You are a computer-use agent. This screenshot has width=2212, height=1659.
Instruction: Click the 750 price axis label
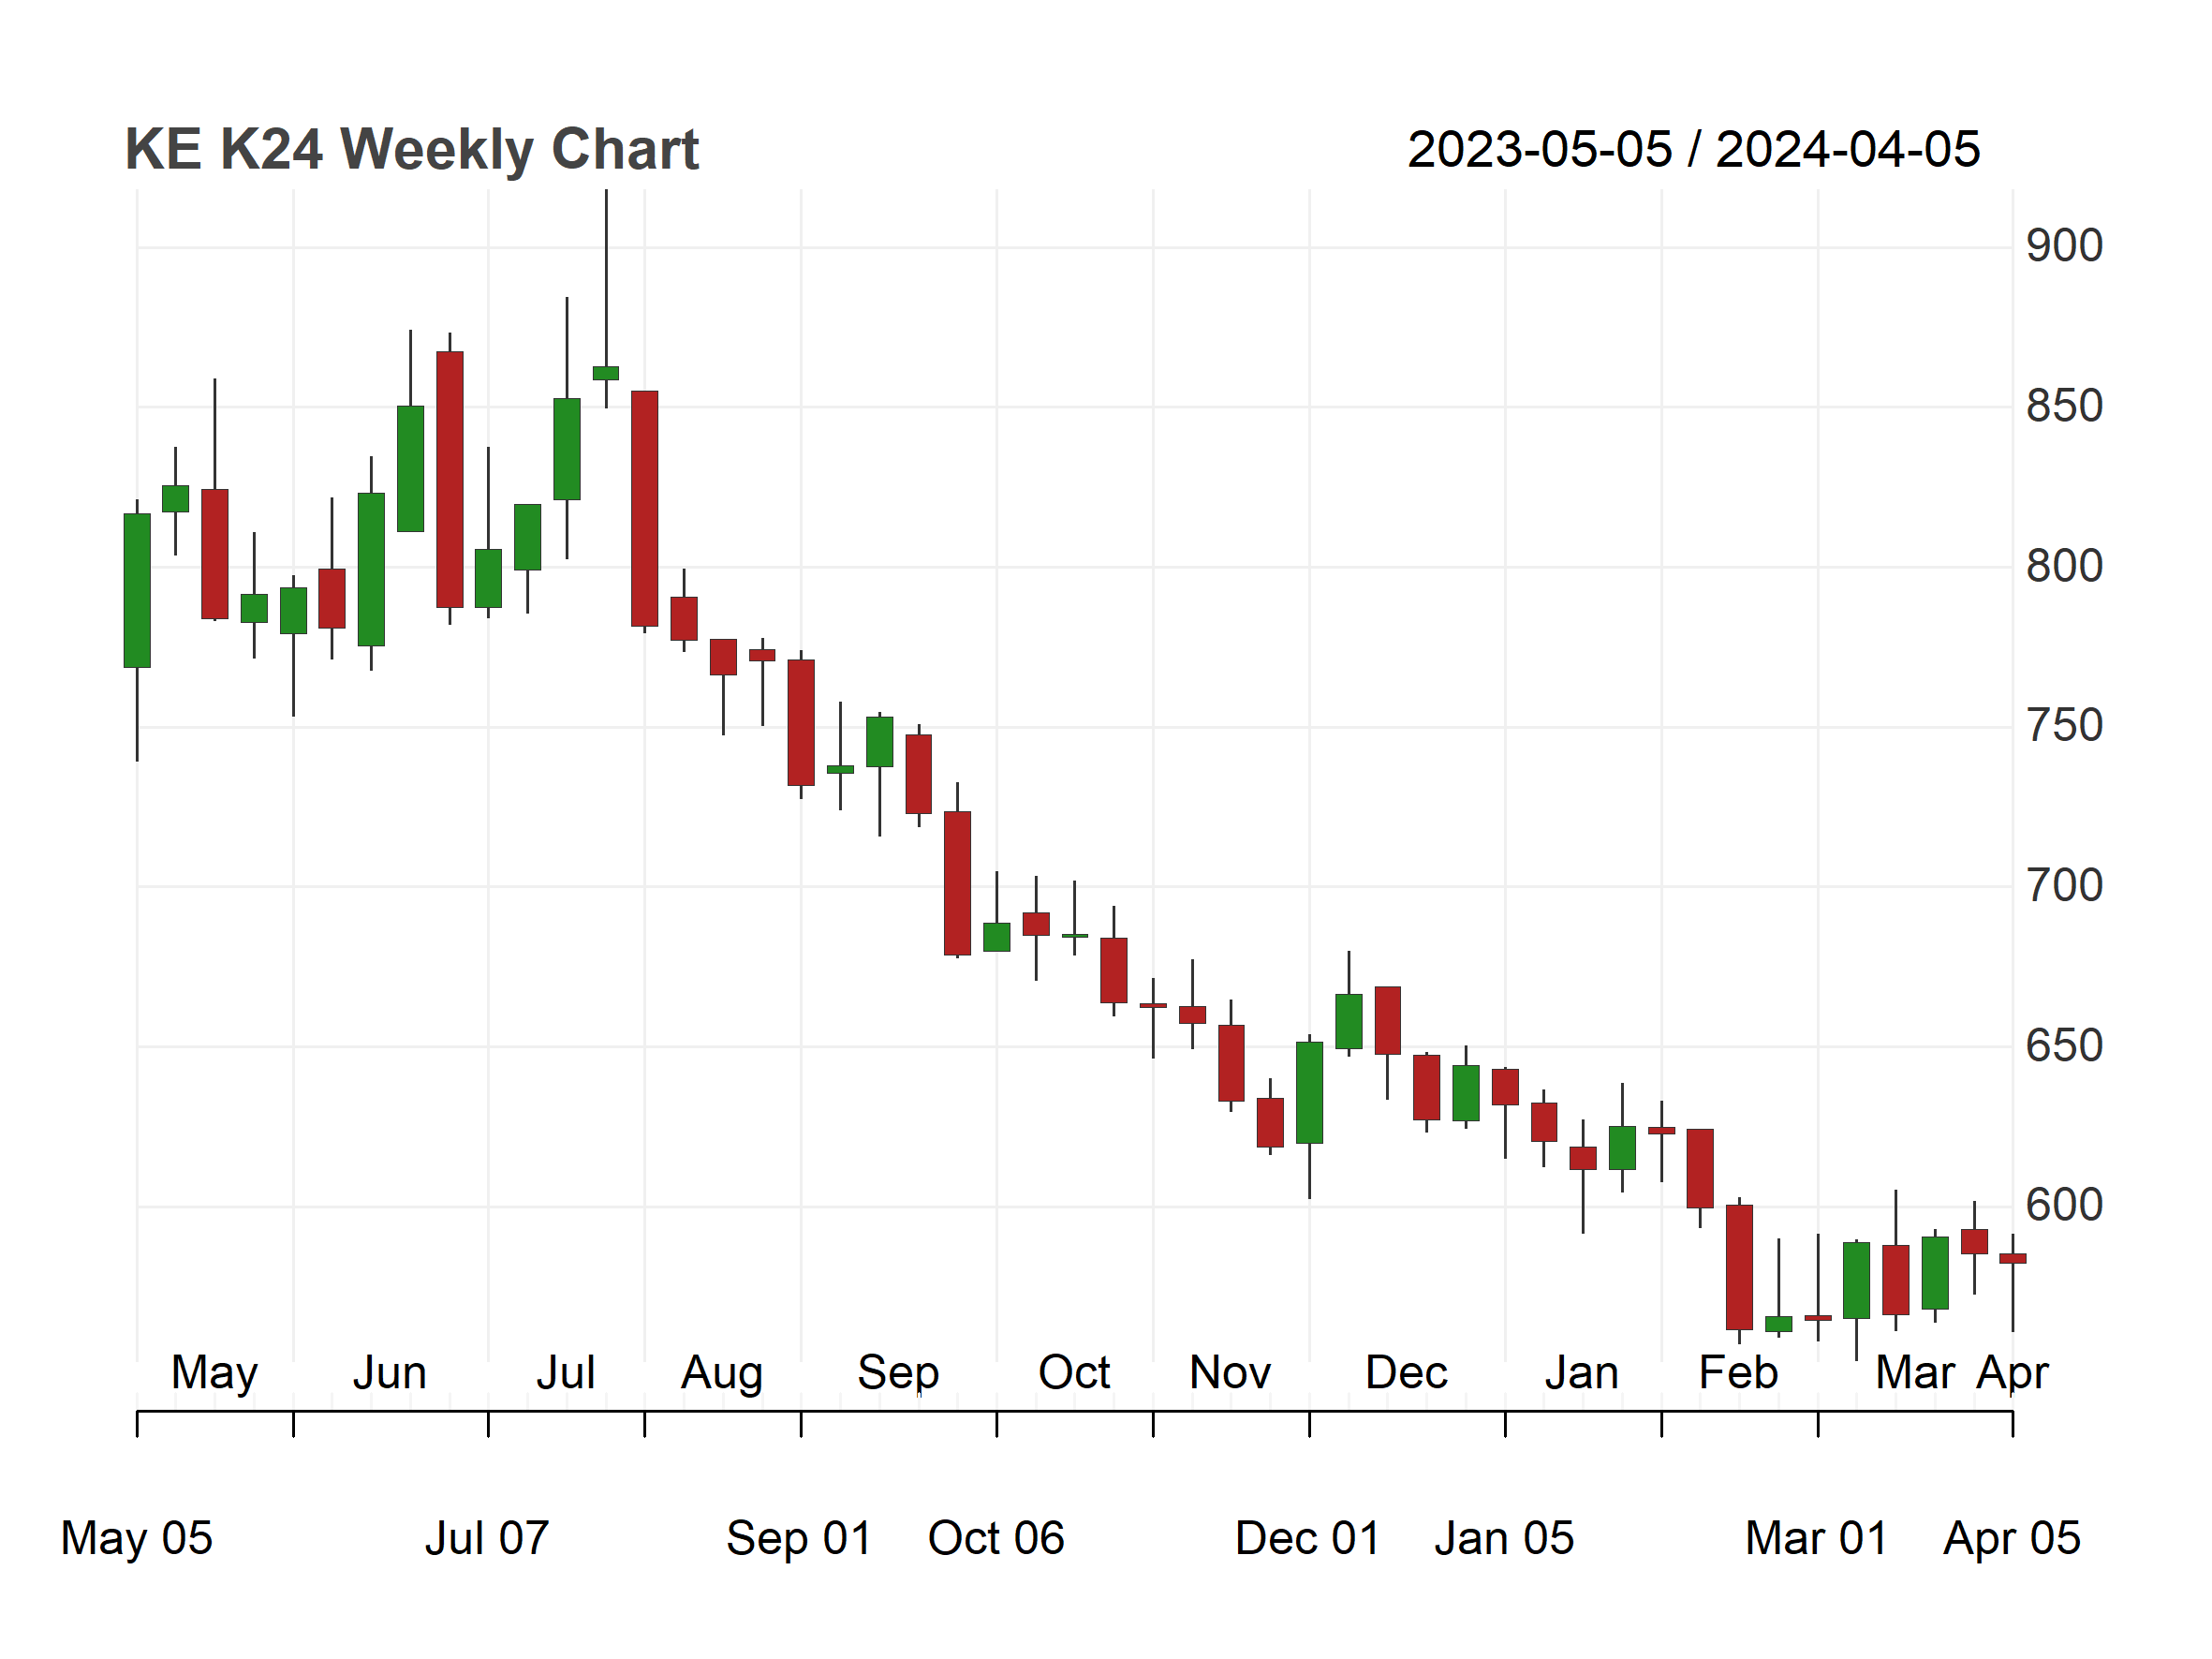click(x=2064, y=726)
